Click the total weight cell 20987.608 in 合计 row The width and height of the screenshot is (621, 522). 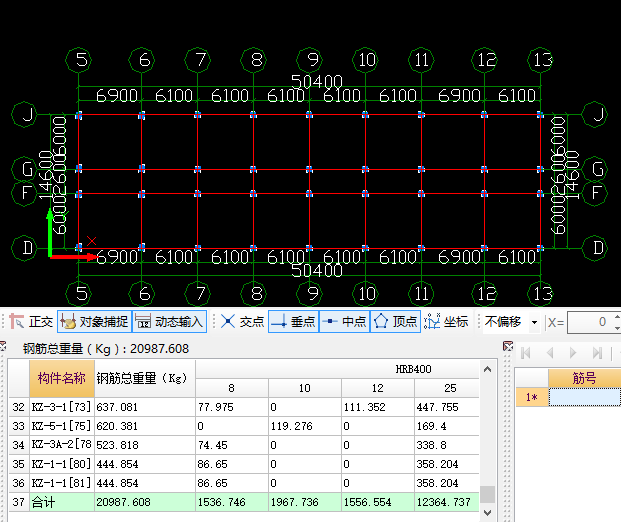(x=145, y=502)
